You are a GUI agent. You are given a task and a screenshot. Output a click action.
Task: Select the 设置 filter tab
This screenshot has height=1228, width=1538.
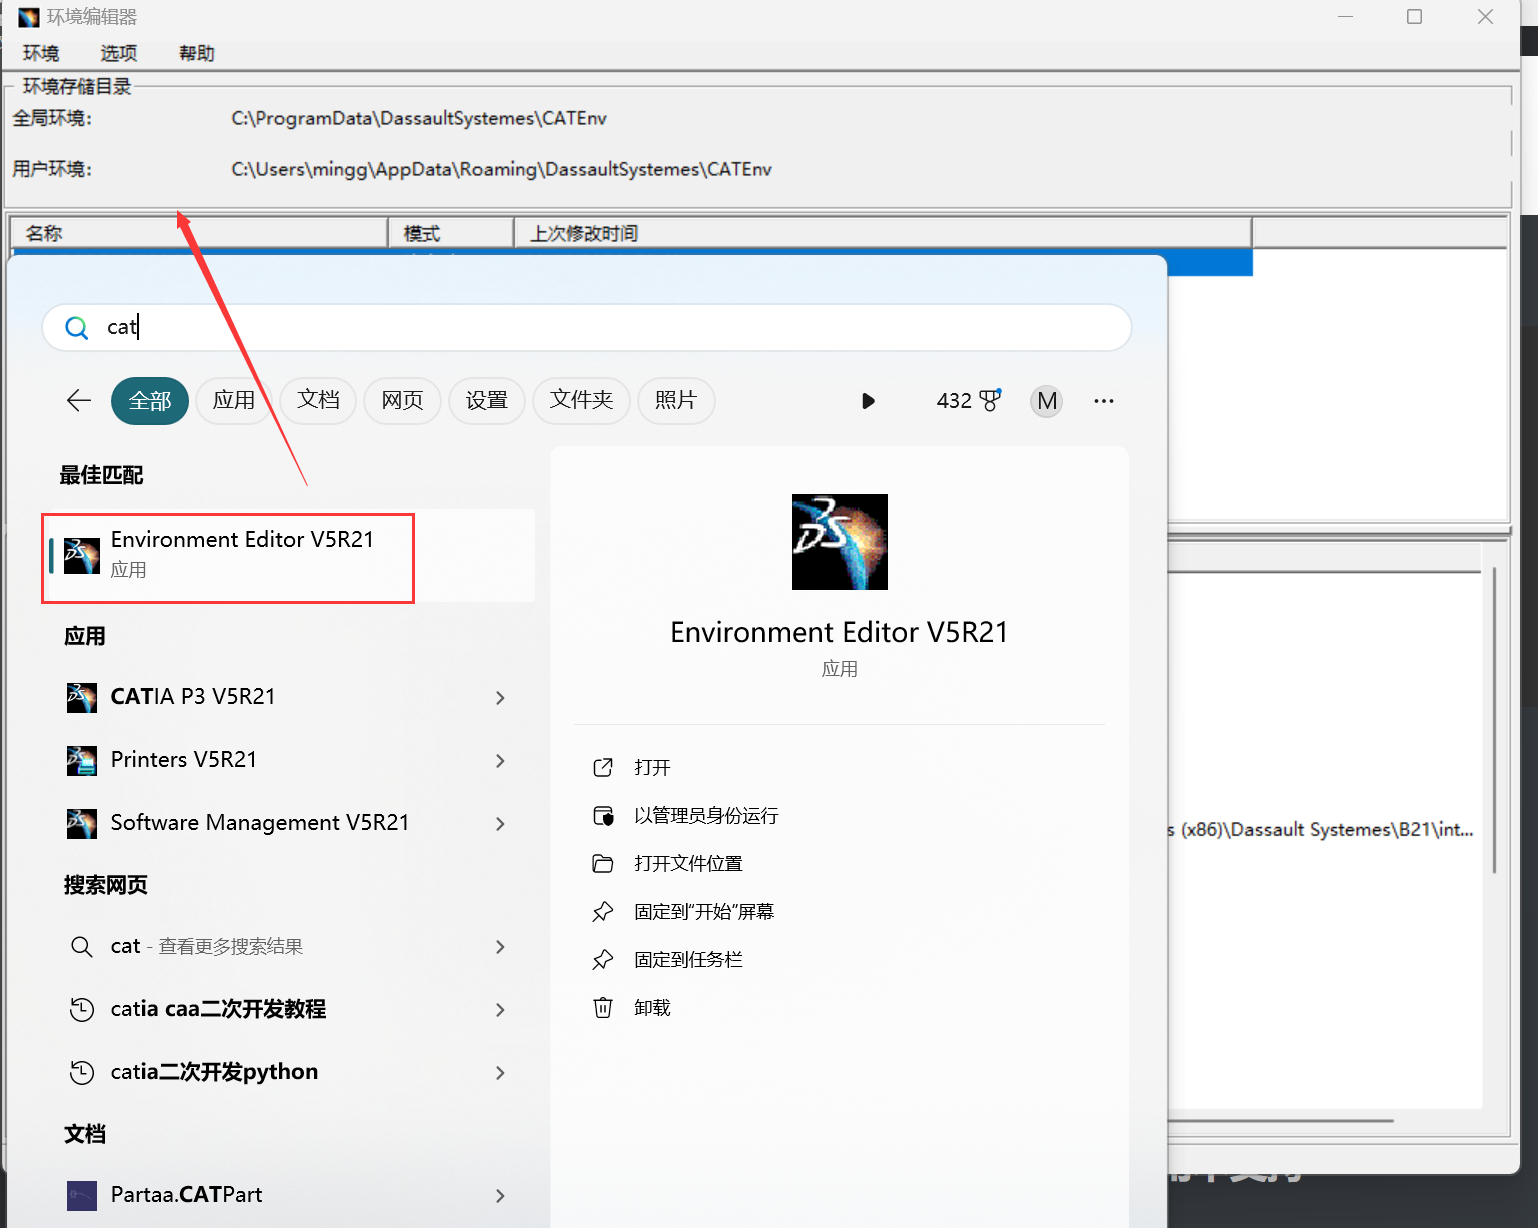pyautogui.click(x=487, y=401)
